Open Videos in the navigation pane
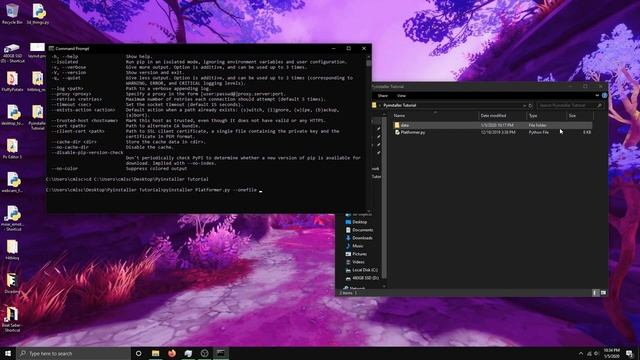Screen dimensions: 640x360 click(x=355, y=262)
